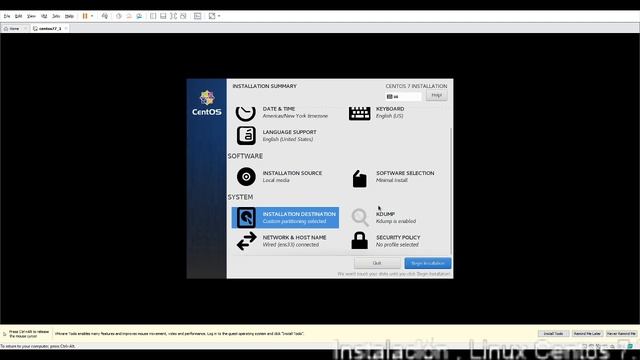Click Never Remind Me button
Image resolution: width=640 pixels, height=360 pixels.
[621, 334]
